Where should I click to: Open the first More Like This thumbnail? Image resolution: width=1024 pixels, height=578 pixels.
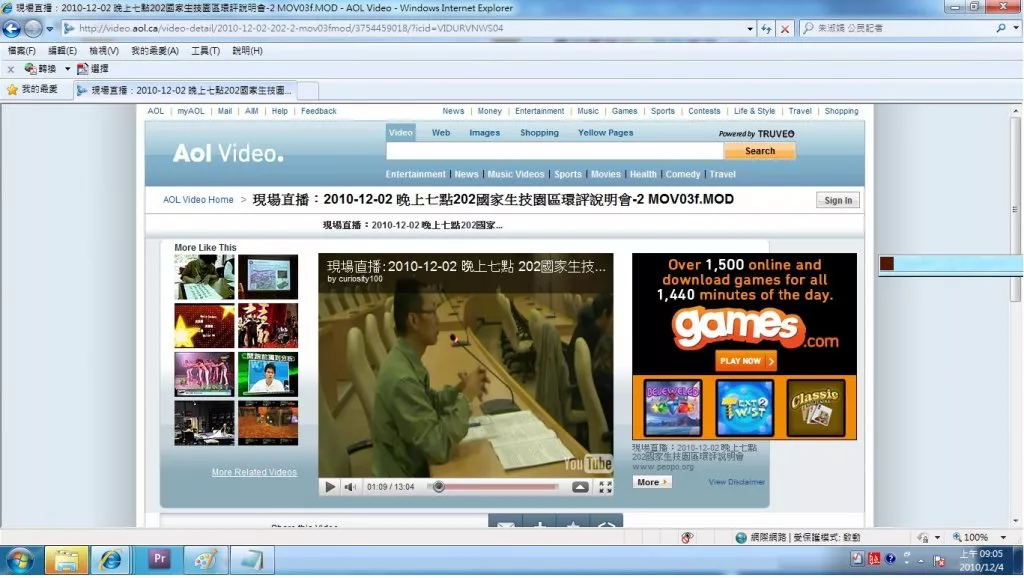(x=204, y=277)
